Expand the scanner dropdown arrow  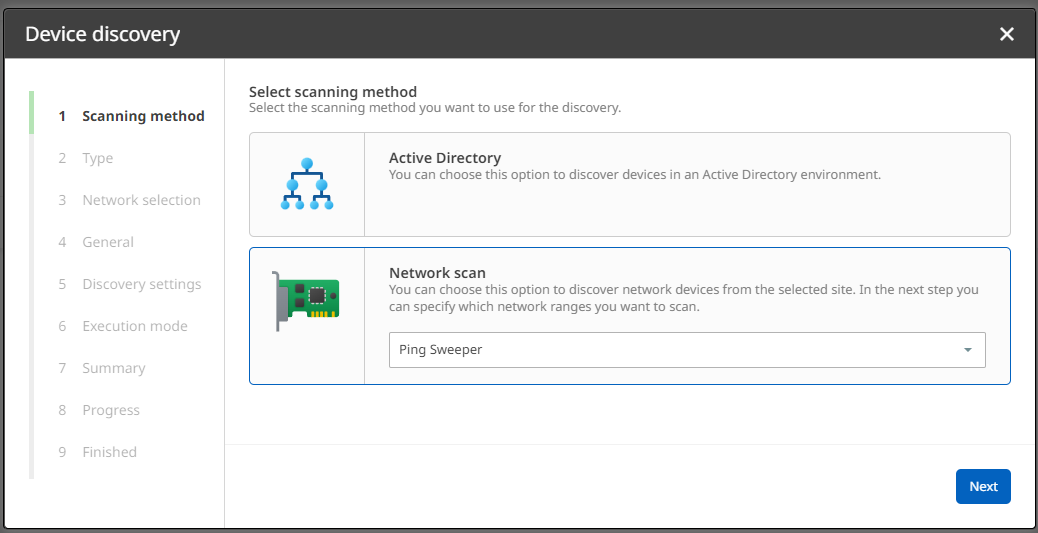click(967, 350)
